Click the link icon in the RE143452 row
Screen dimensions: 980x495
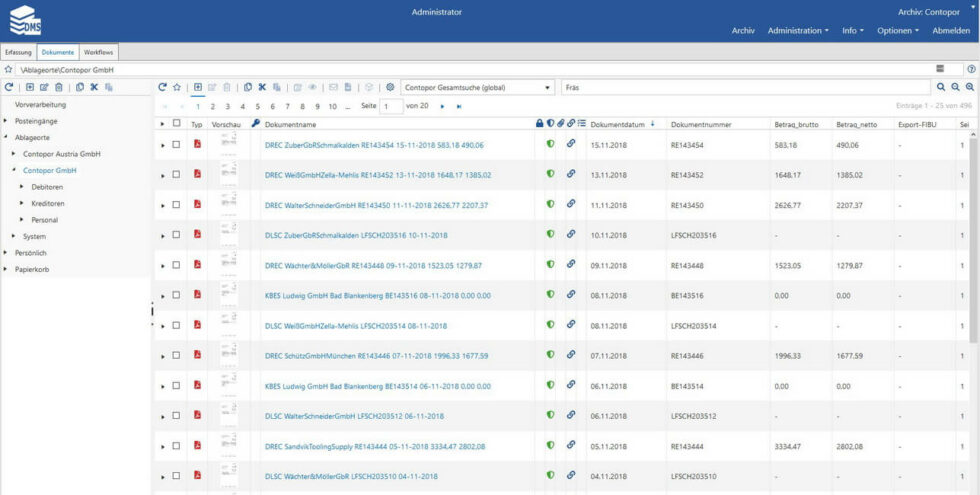(x=571, y=174)
